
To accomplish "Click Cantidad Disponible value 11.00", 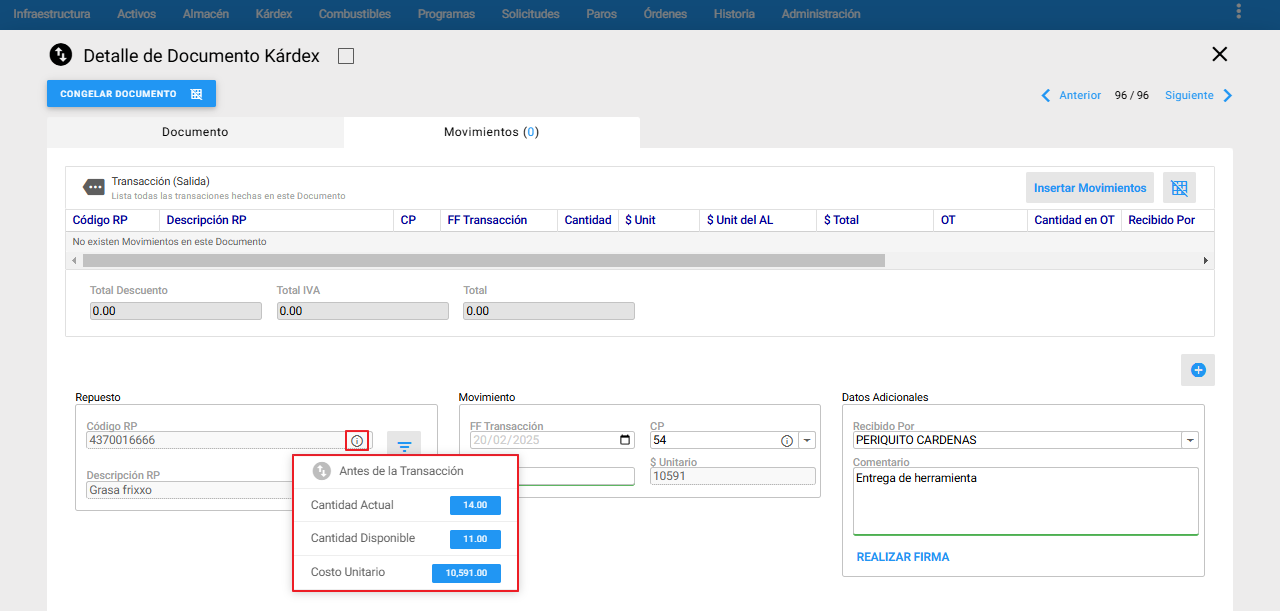I will tap(475, 539).
